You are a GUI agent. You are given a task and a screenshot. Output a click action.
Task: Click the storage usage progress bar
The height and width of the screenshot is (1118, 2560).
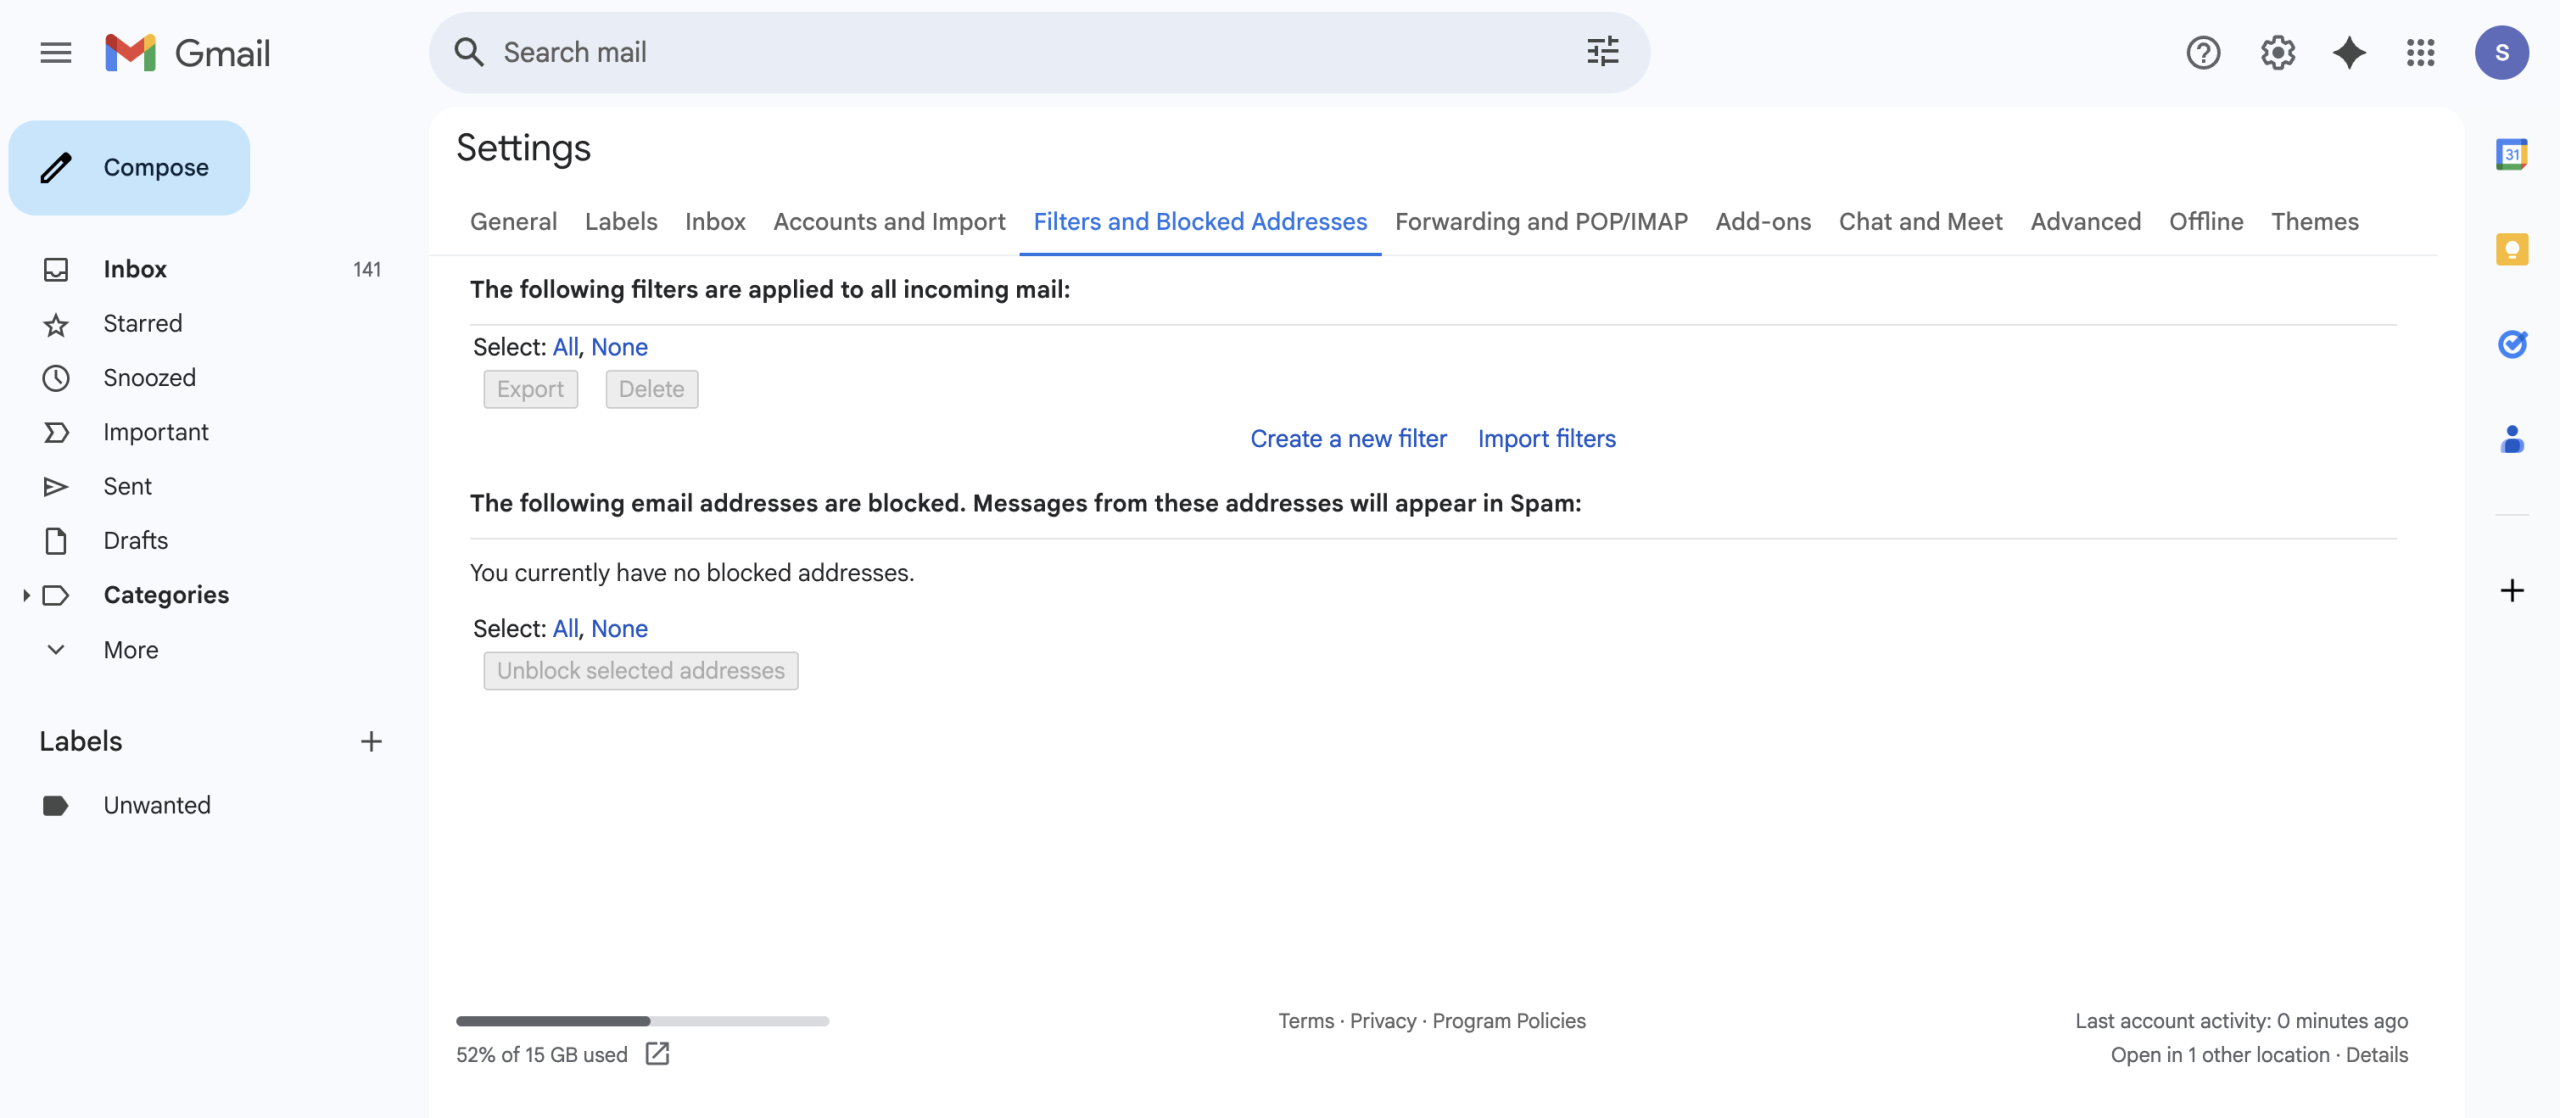click(642, 1021)
